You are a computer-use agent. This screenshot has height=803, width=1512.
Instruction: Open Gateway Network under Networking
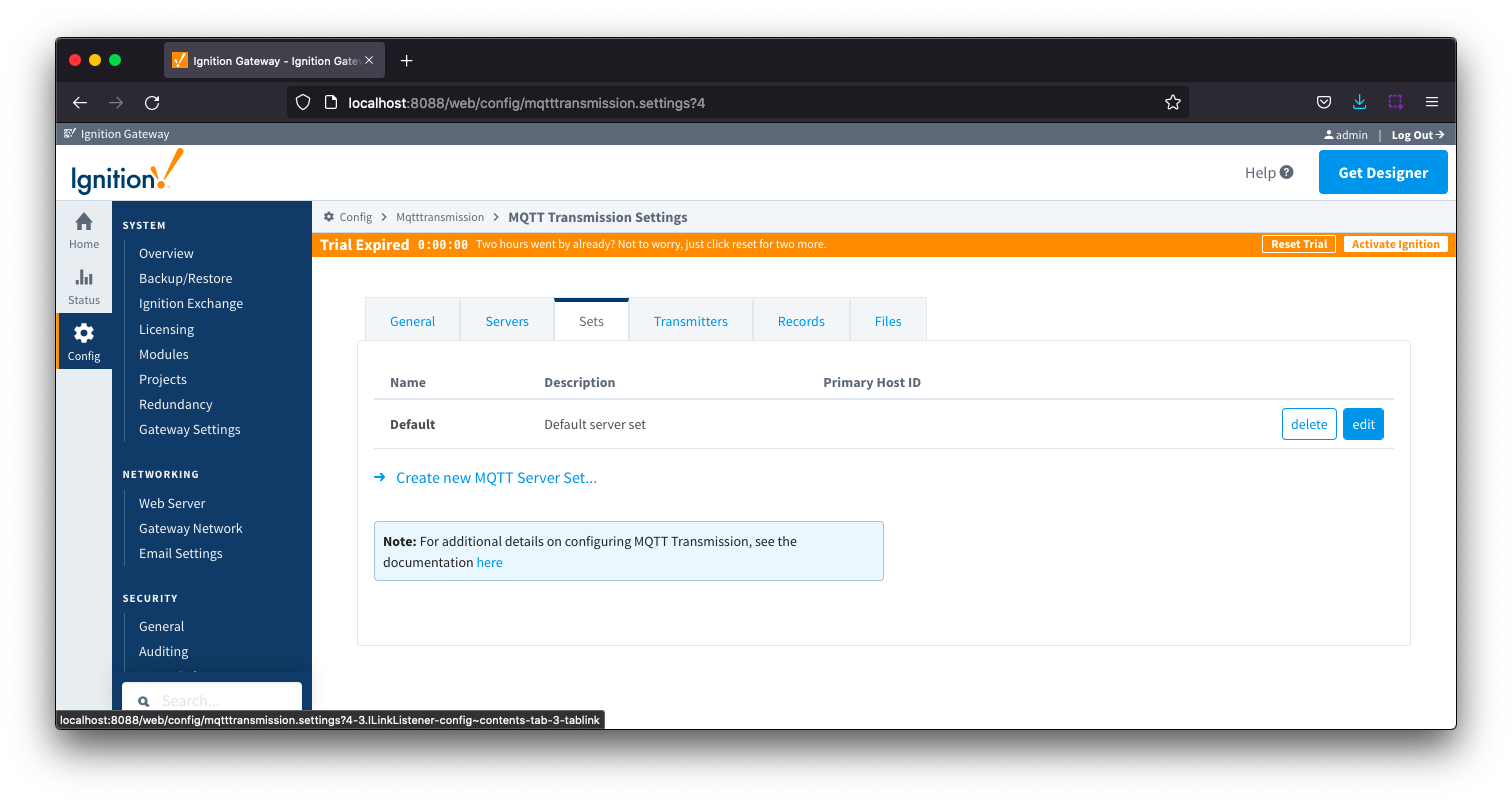click(x=191, y=528)
